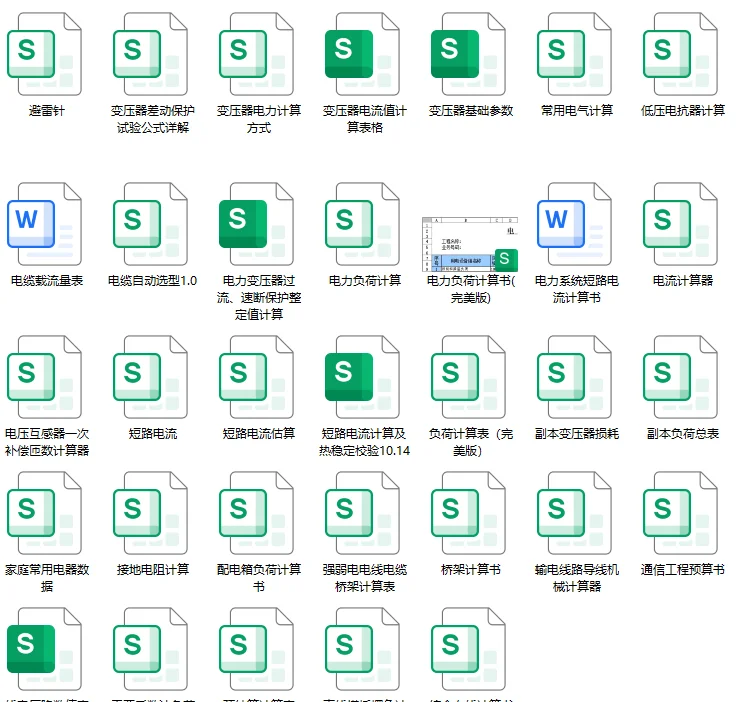This screenshot has width=736, height=702.
Task: Click the 副本变压器损耗 file icon
Action: tap(575, 377)
